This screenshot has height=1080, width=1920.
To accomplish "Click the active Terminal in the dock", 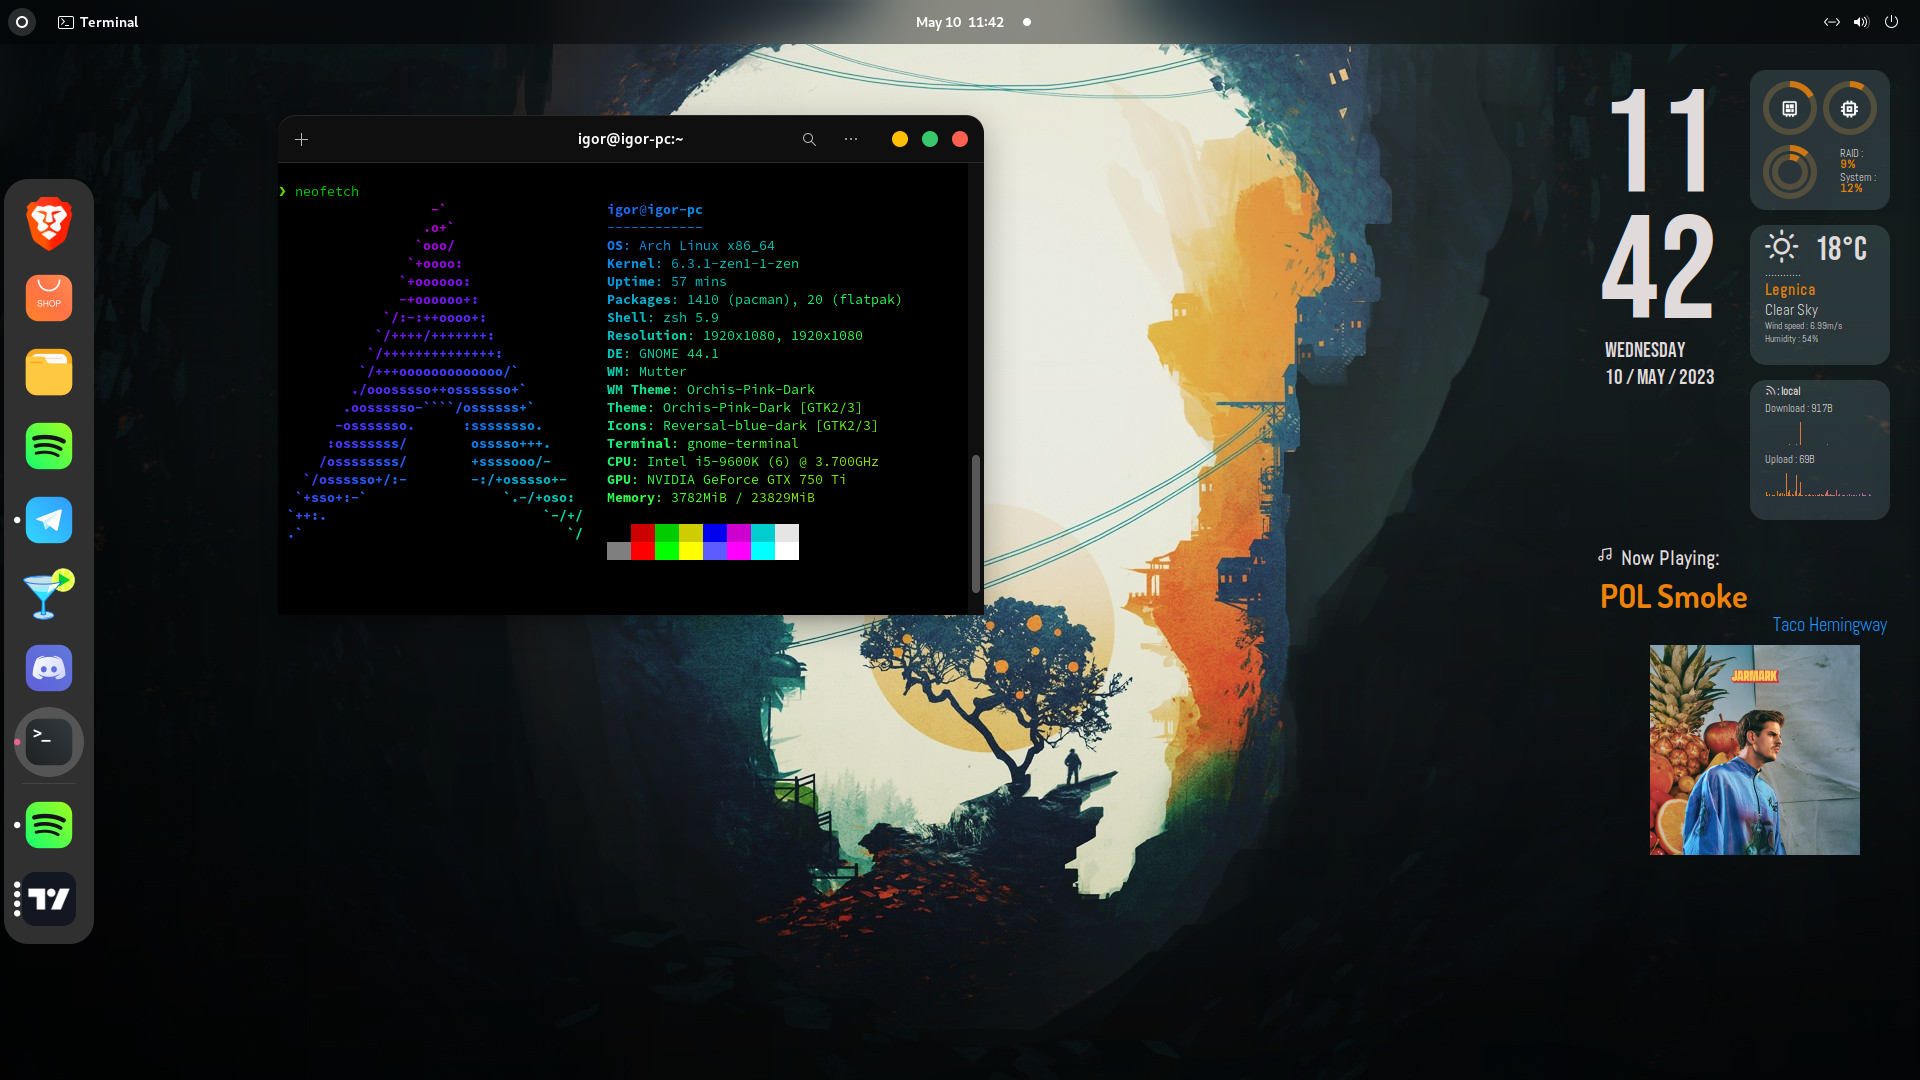I will pyautogui.click(x=48, y=742).
